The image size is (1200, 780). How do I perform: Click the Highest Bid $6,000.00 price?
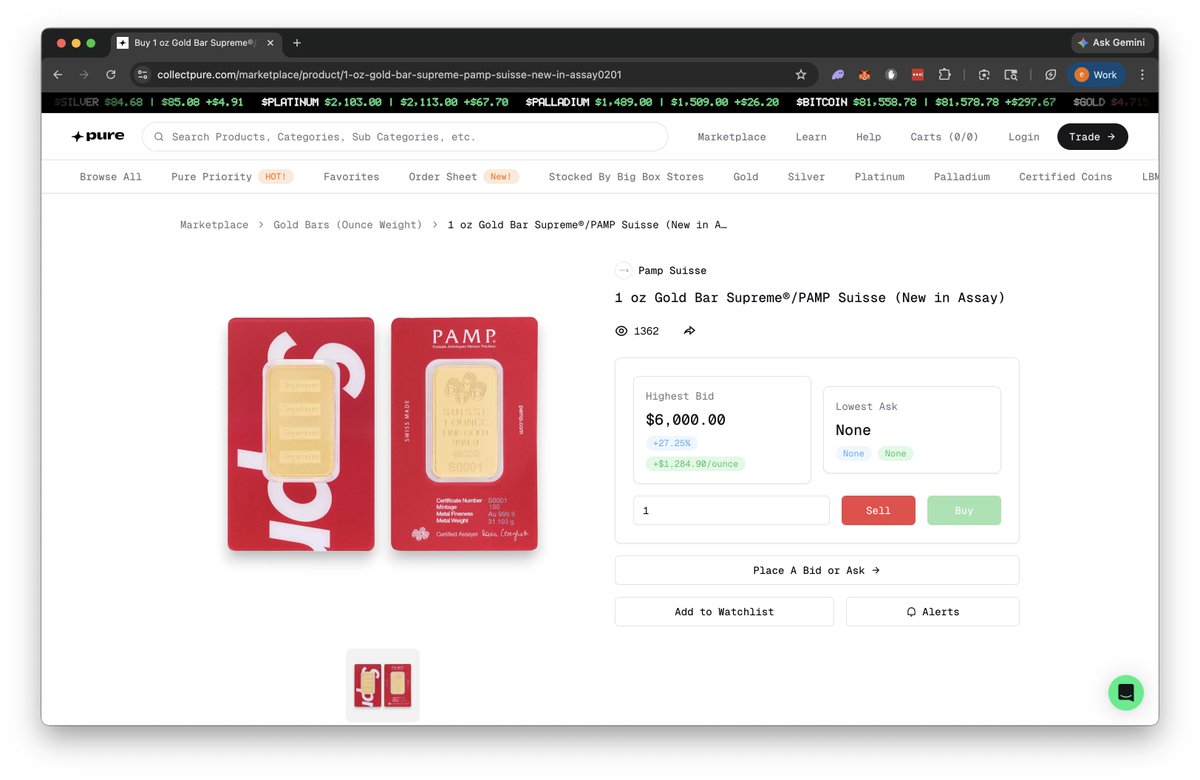point(686,420)
